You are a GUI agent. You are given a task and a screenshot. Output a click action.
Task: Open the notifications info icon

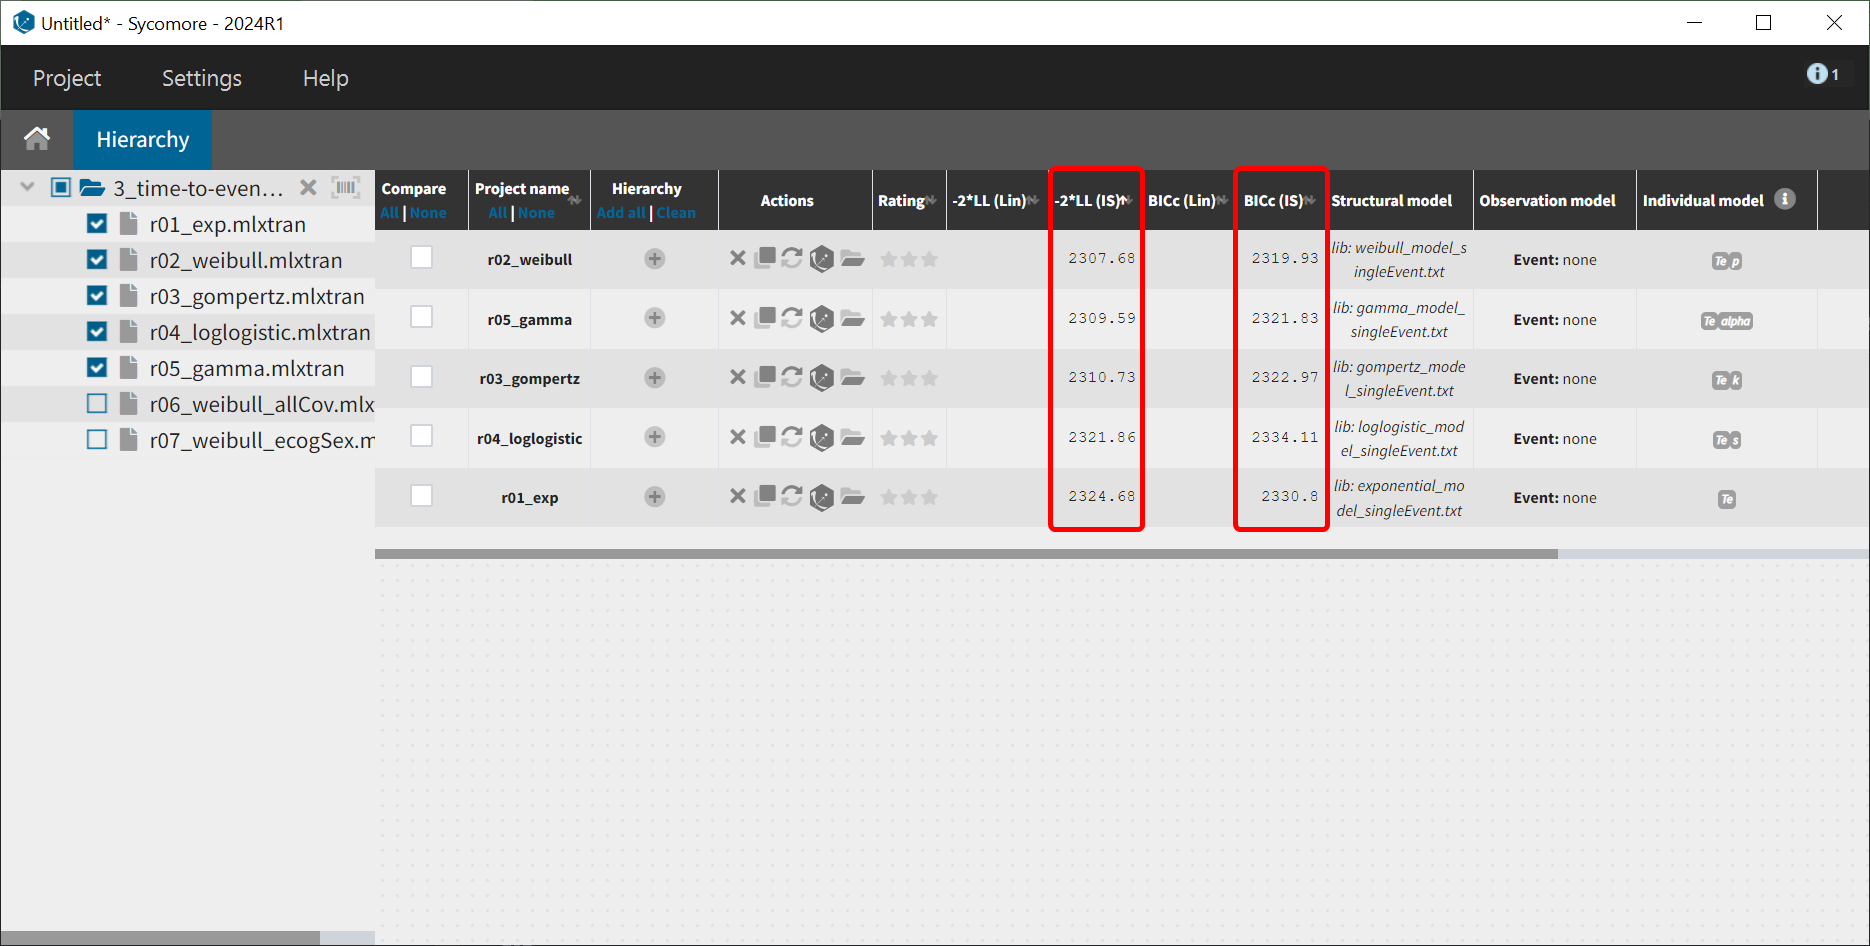(x=1817, y=74)
